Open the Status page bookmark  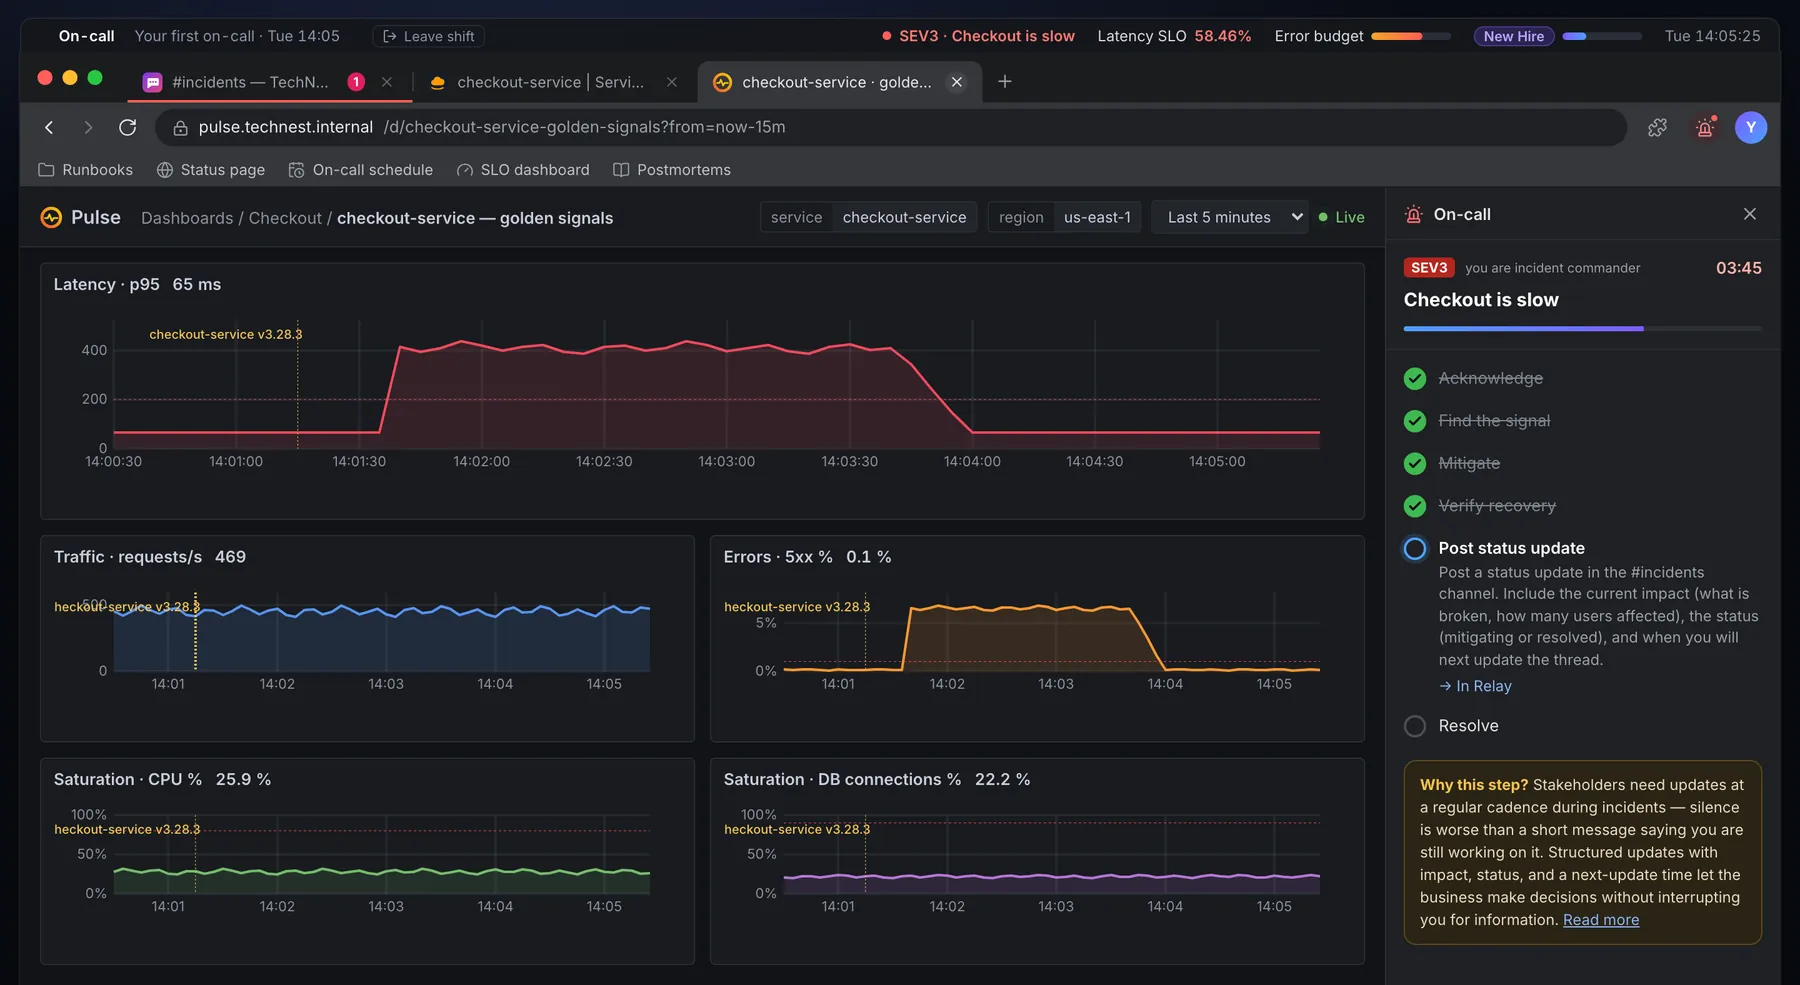click(x=211, y=170)
